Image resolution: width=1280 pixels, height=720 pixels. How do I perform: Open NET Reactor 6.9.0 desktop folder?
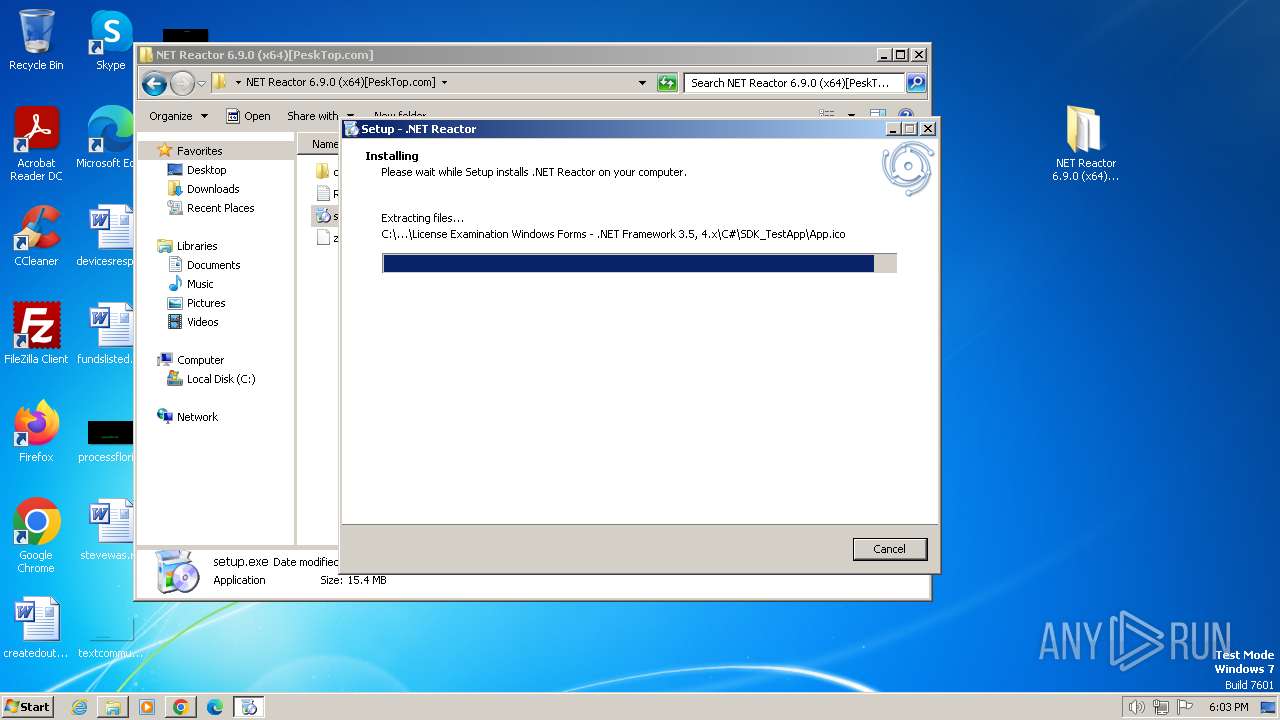pos(1085,145)
